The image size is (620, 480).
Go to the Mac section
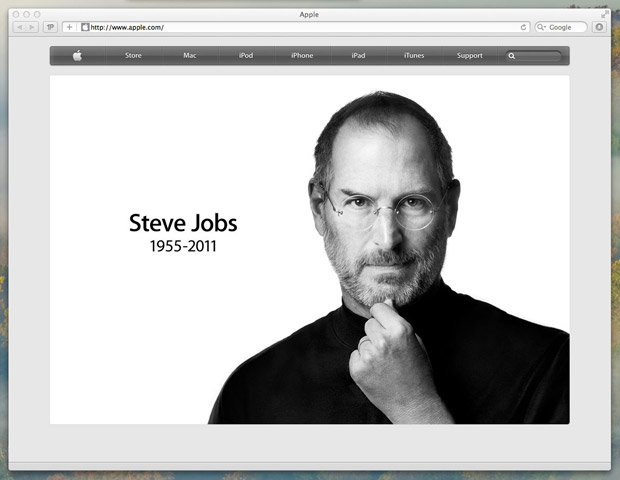click(190, 56)
